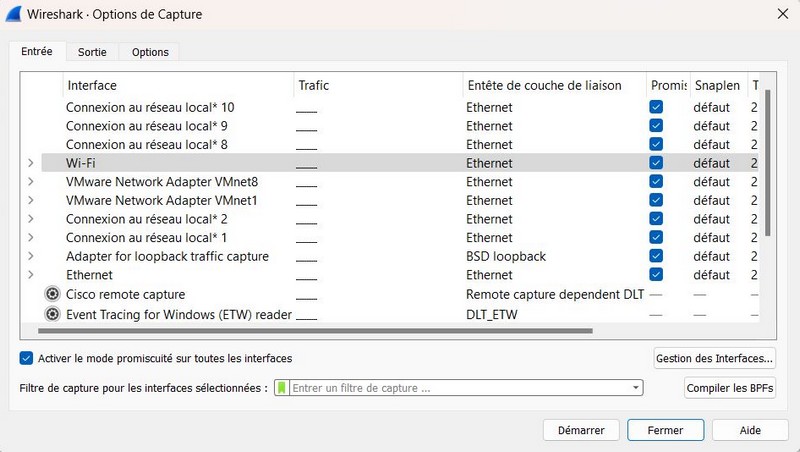Disable promiscuous mode on all interfaces checkbox
This screenshot has width=800, height=452.
click(x=26, y=358)
